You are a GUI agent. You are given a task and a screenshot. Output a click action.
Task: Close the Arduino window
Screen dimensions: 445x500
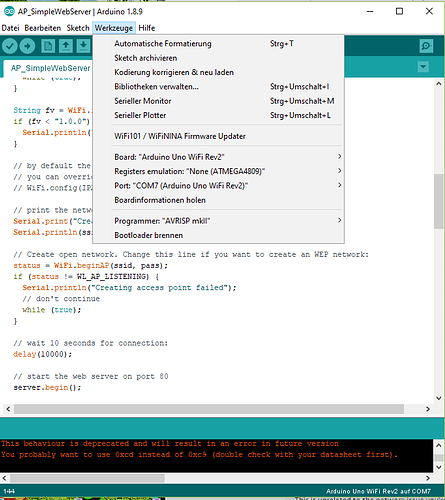(x=429, y=11)
